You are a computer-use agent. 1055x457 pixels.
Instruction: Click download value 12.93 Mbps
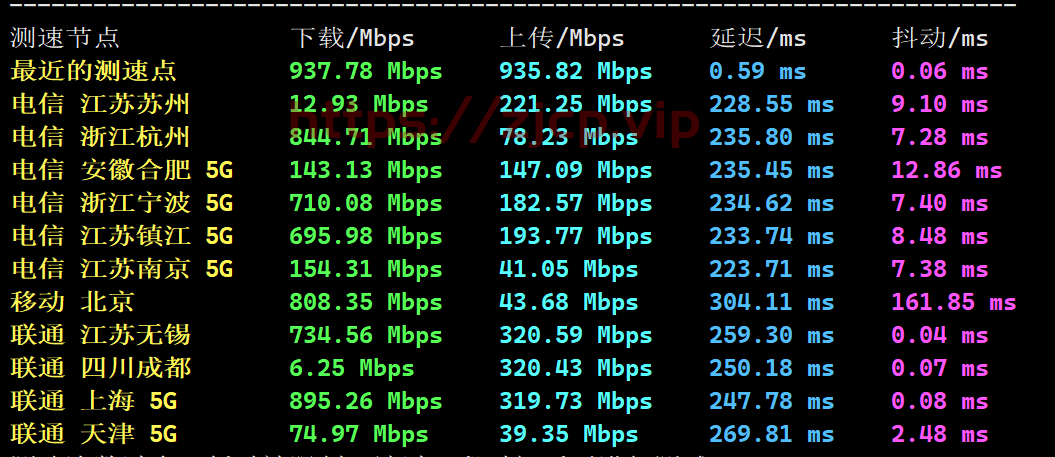tap(359, 104)
